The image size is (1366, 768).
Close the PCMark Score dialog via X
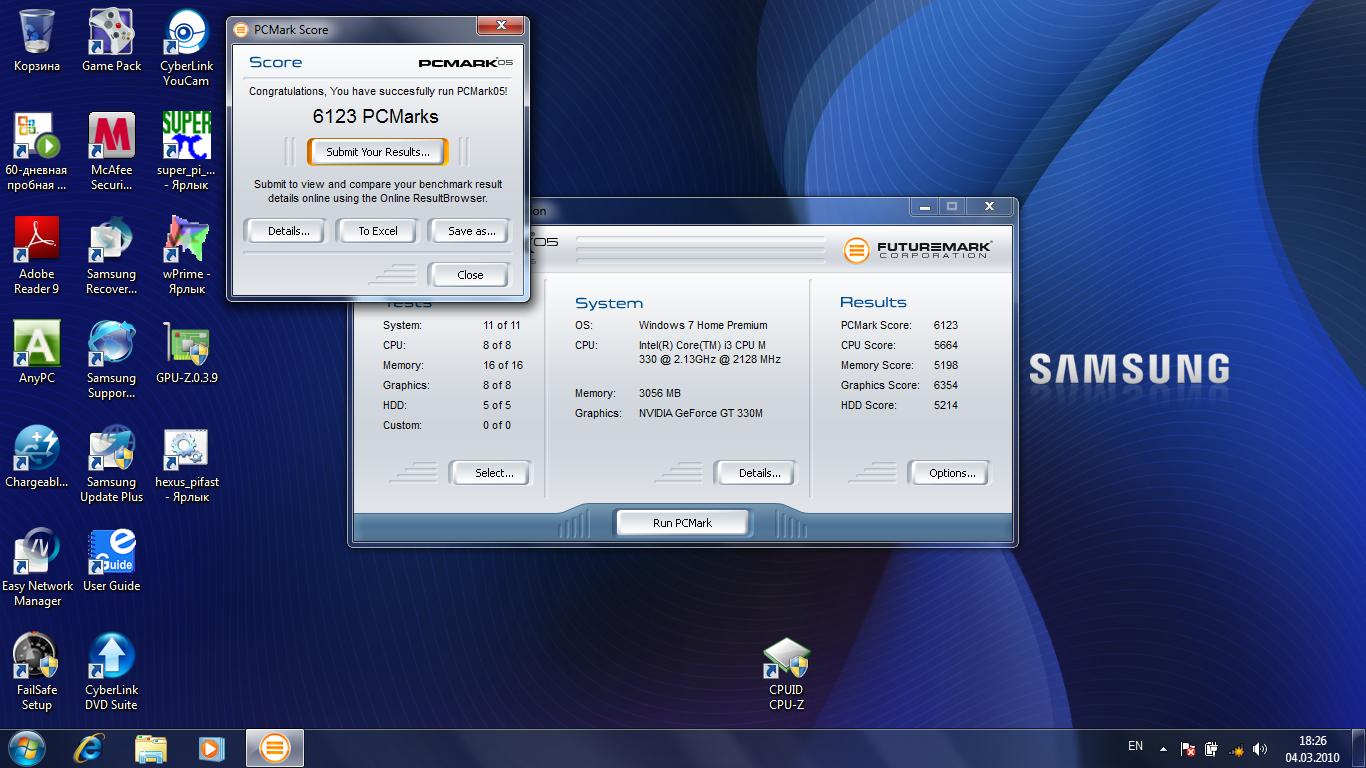point(500,27)
